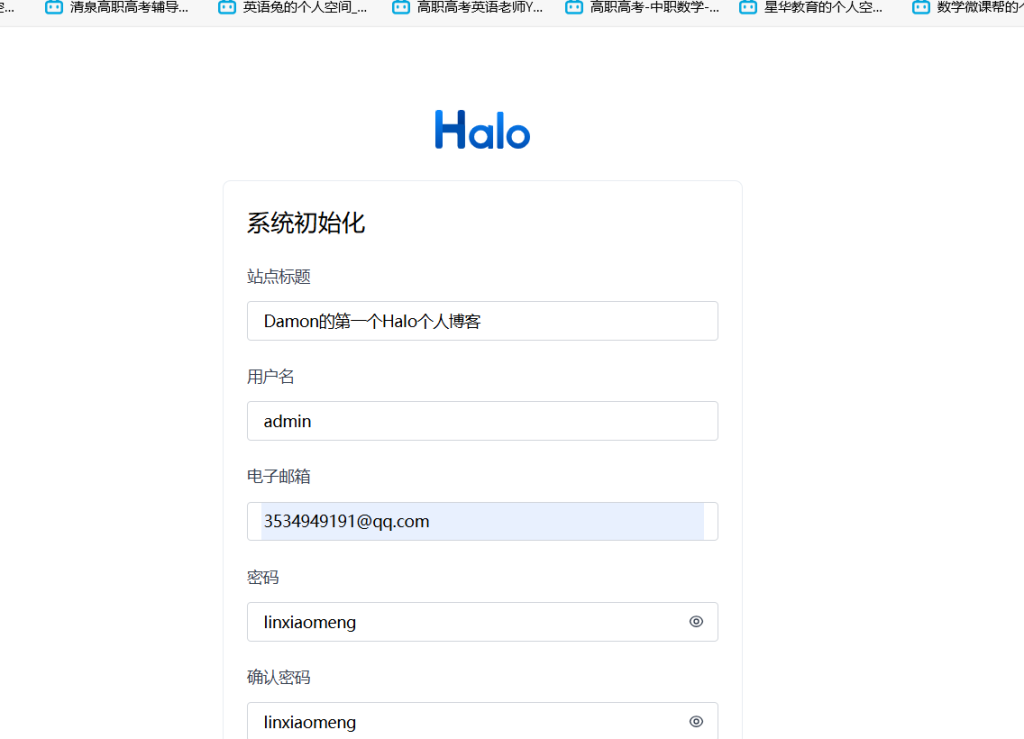Click the 系统初始化 heading
This screenshot has height=739, width=1024.
306,223
